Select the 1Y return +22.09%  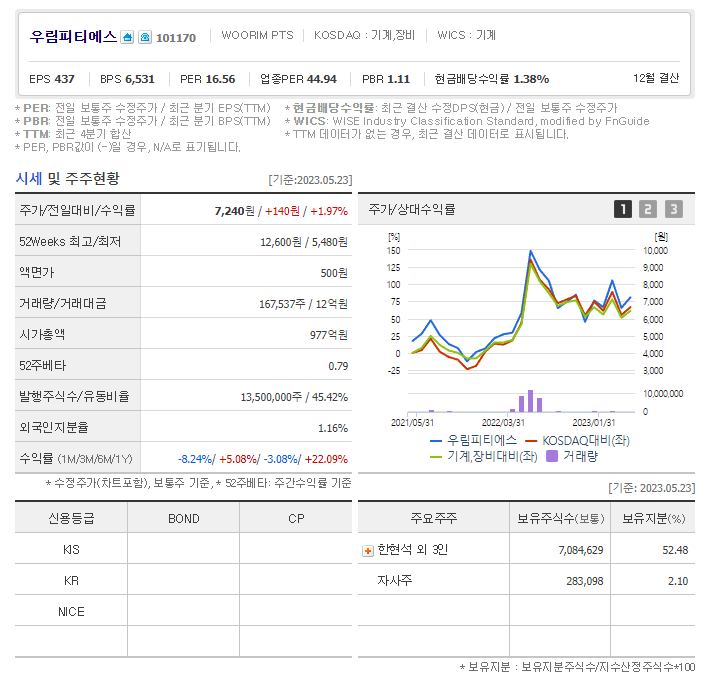tap(326, 459)
